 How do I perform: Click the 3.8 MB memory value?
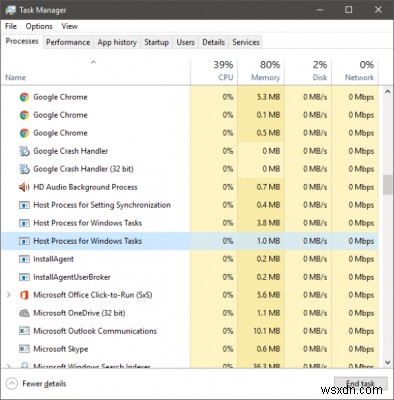pyautogui.click(x=268, y=223)
